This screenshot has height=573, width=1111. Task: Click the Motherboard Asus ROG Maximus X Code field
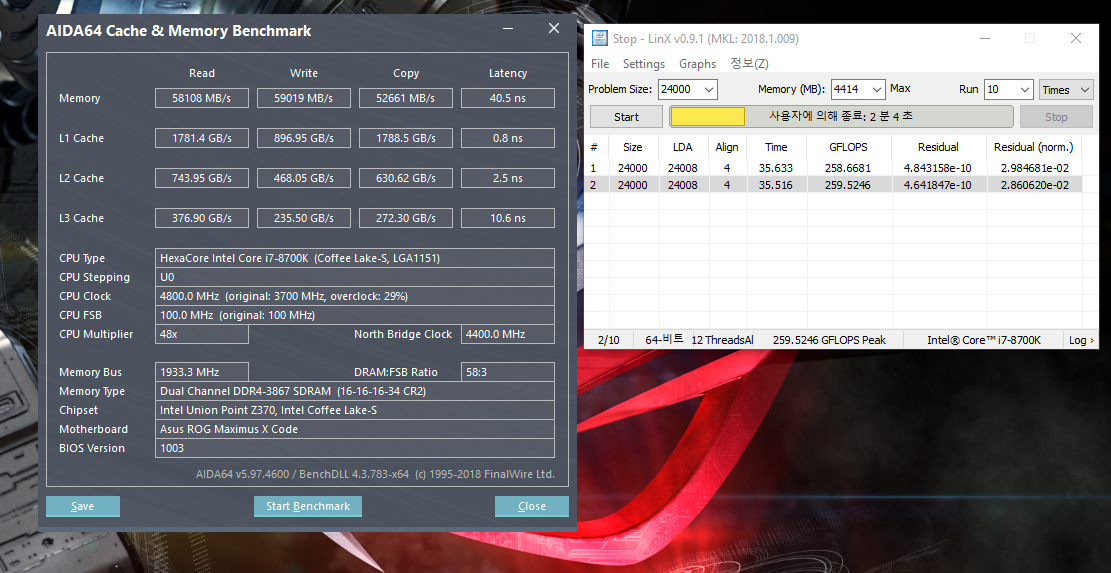coord(355,429)
